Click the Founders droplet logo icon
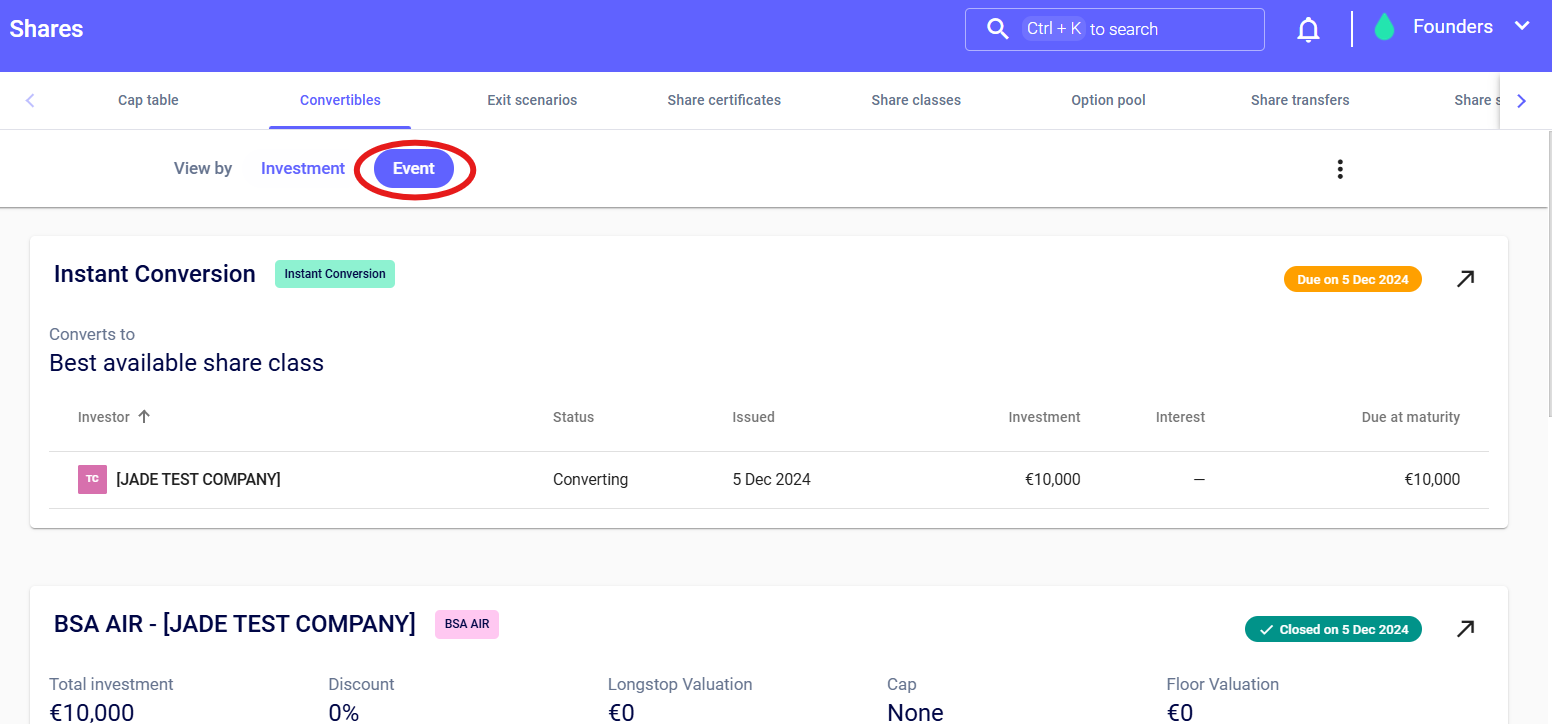The width and height of the screenshot is (1552, 724). 1384,28
